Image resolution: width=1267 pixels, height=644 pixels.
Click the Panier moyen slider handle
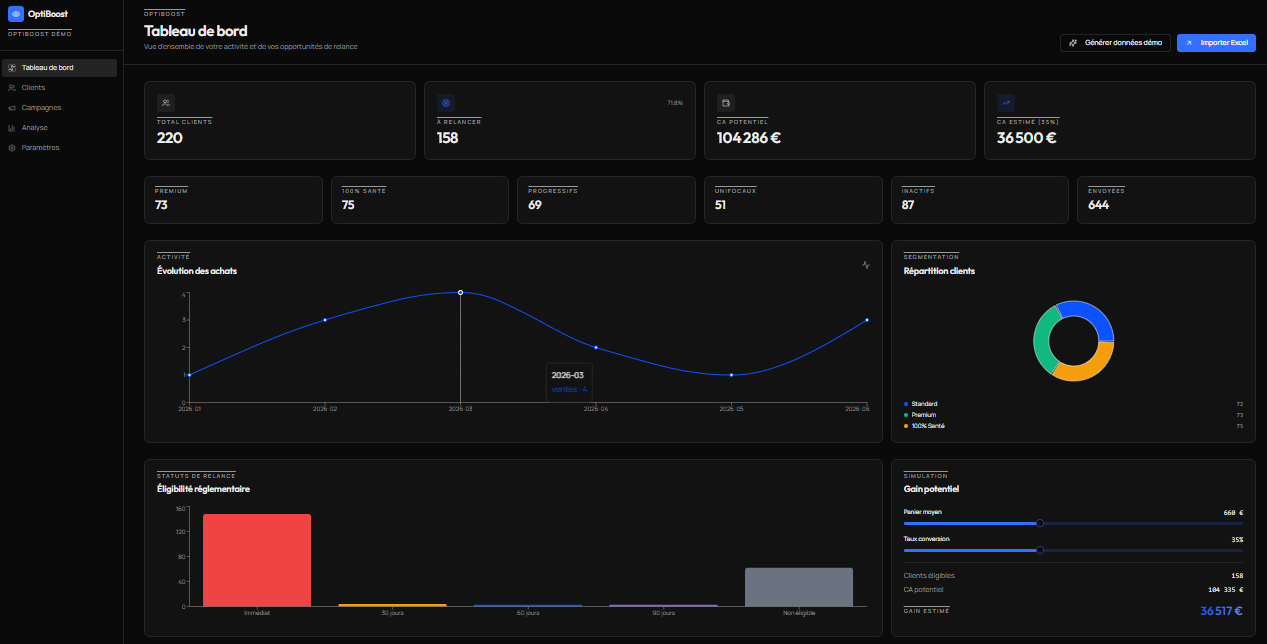click(x=1040, y=523)
